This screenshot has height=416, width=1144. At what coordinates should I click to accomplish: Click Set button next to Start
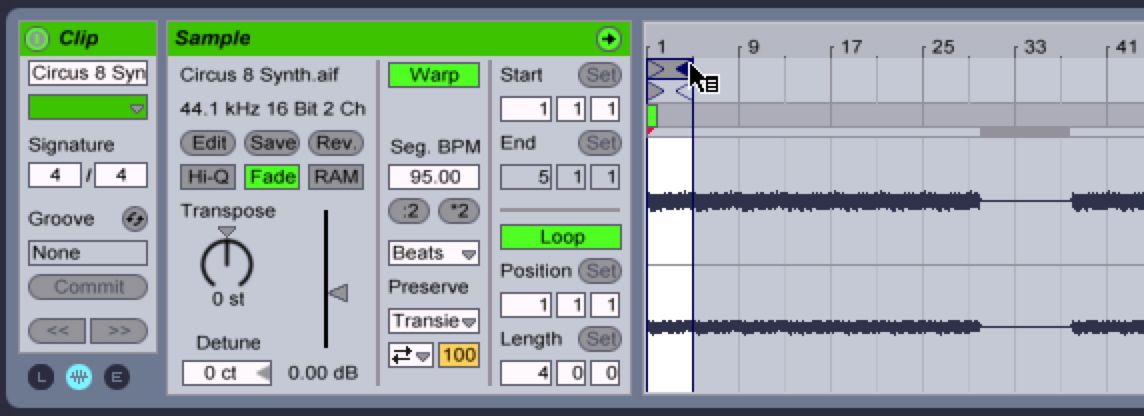coord(600,75)
